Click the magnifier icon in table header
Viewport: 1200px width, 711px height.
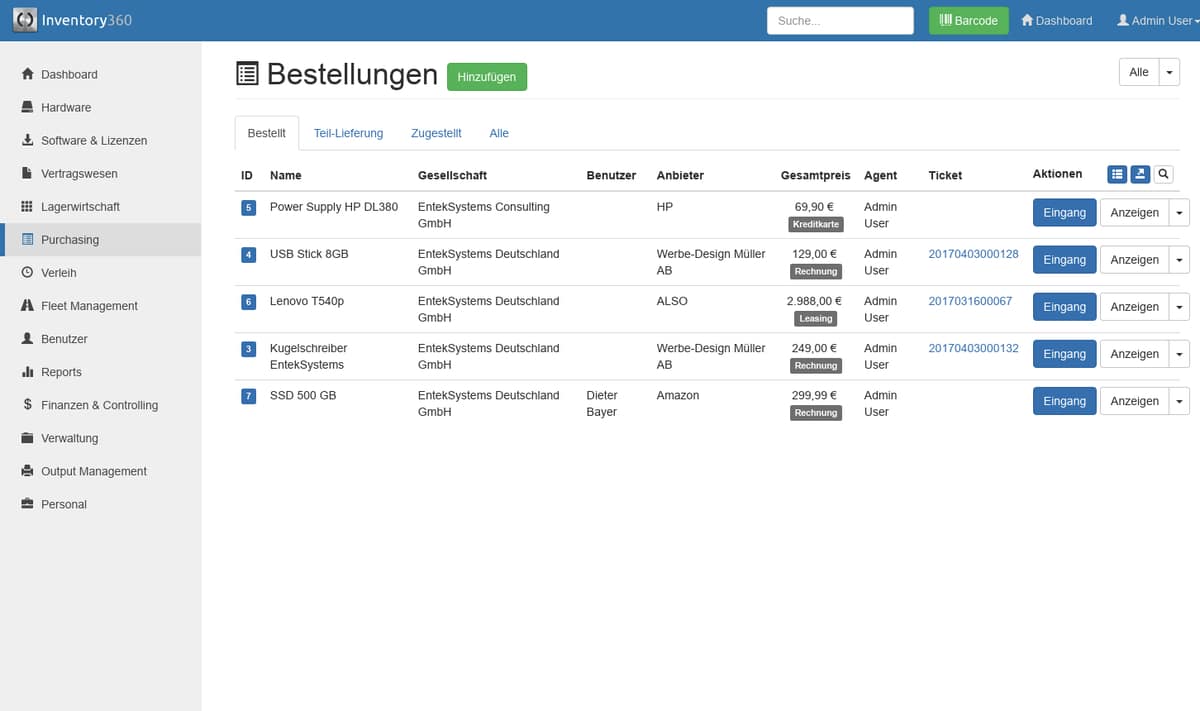(x=1163, y=174)
